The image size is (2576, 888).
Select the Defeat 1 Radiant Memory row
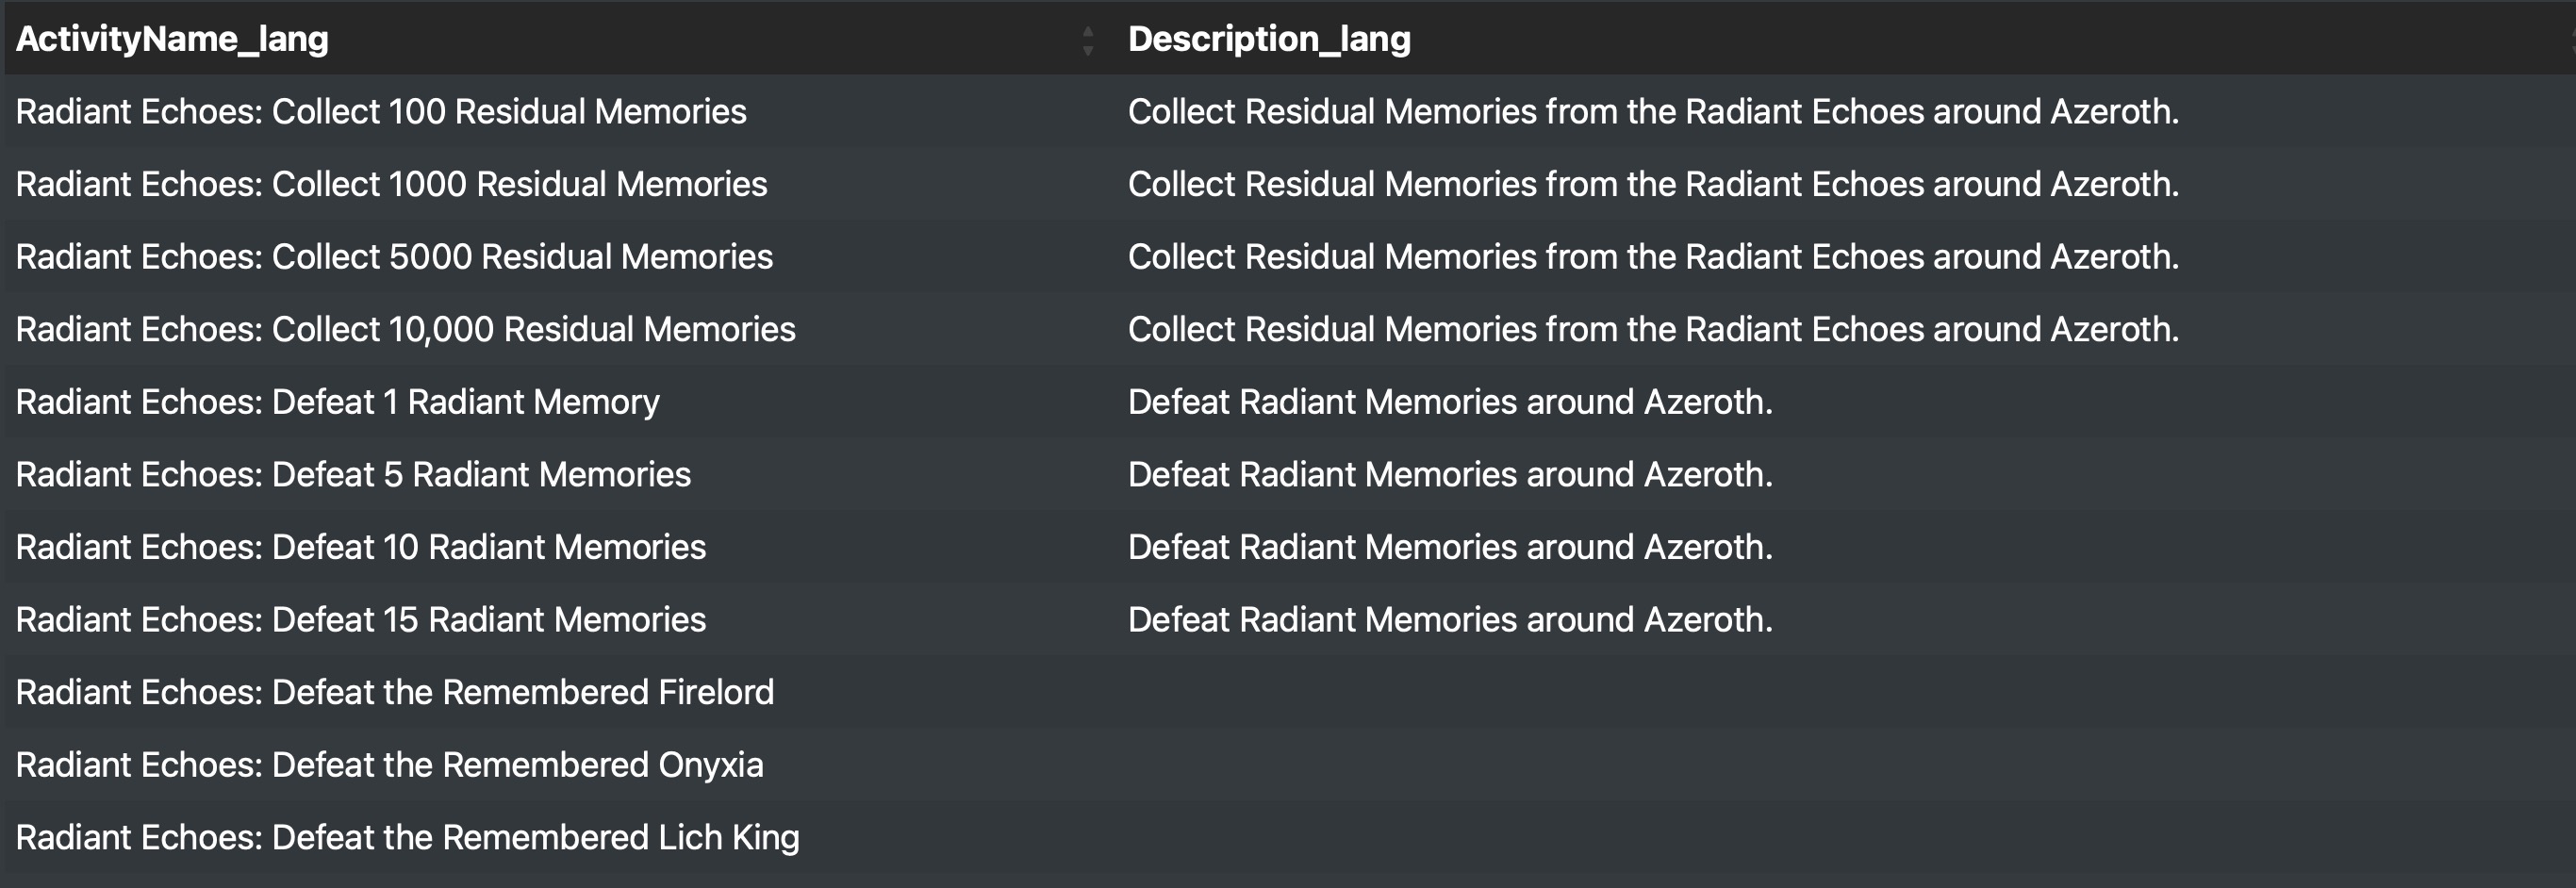point(1290,401)
